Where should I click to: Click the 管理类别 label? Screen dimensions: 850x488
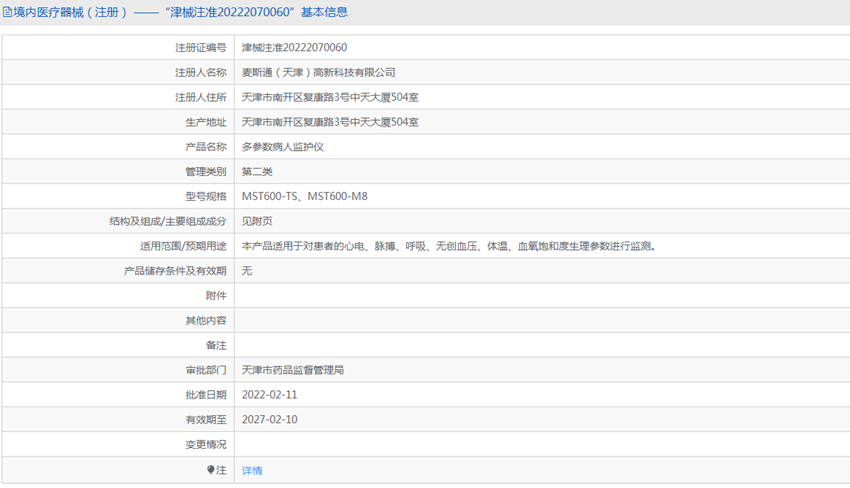(206, 172)
